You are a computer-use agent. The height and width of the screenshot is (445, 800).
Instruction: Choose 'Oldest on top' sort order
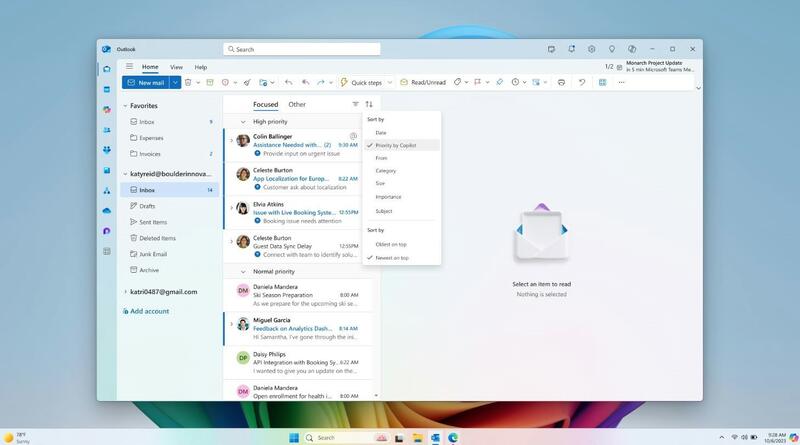tap(390, 244)
